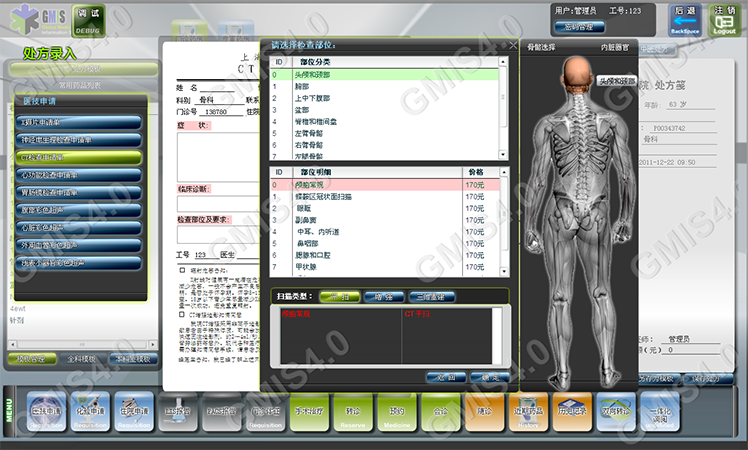Select 头颅和颈部 category row
Viewport: 748px width, 450px height.
tap(384, 74)
